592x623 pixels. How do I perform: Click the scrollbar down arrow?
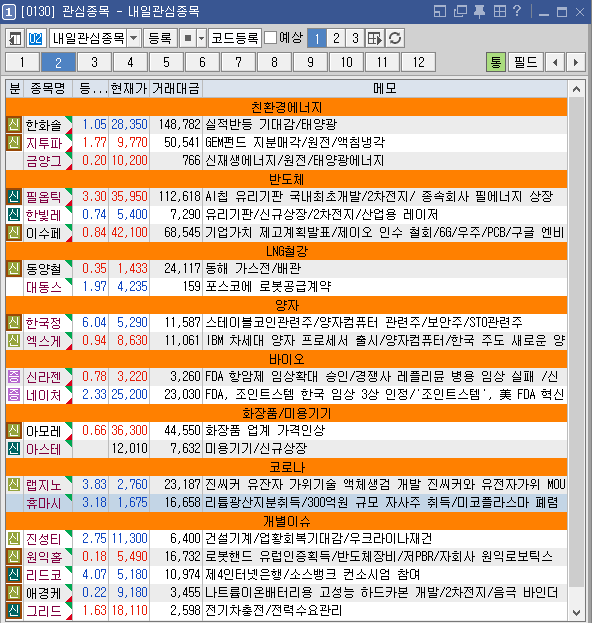(x=577, y=612)
